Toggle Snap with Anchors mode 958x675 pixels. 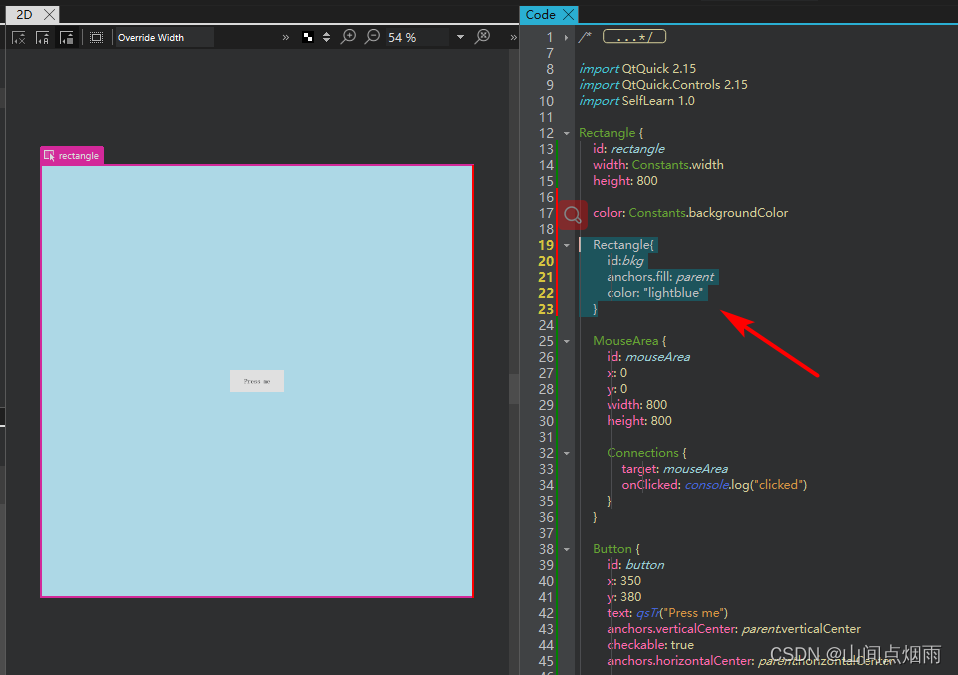(x=42, y=37)
